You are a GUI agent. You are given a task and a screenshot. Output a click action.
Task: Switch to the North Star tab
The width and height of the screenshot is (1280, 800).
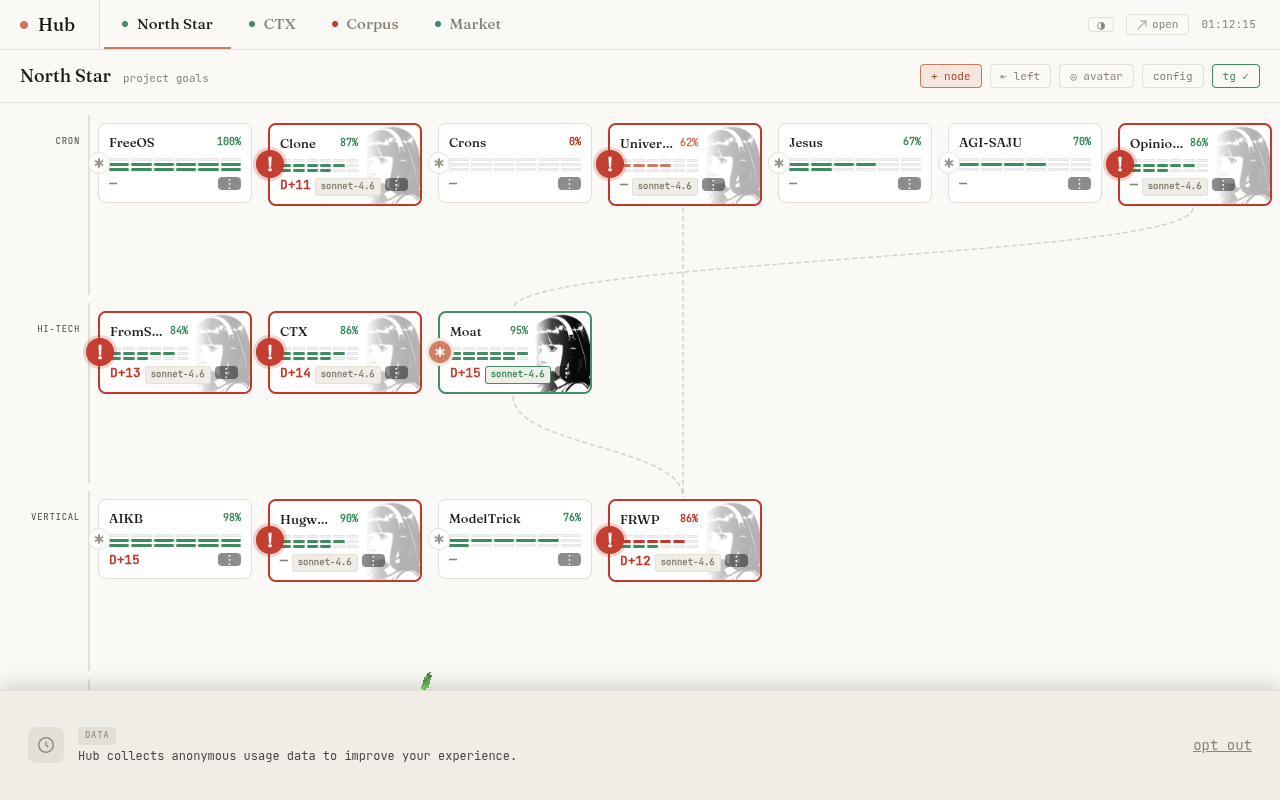click(x=167, y=24)
